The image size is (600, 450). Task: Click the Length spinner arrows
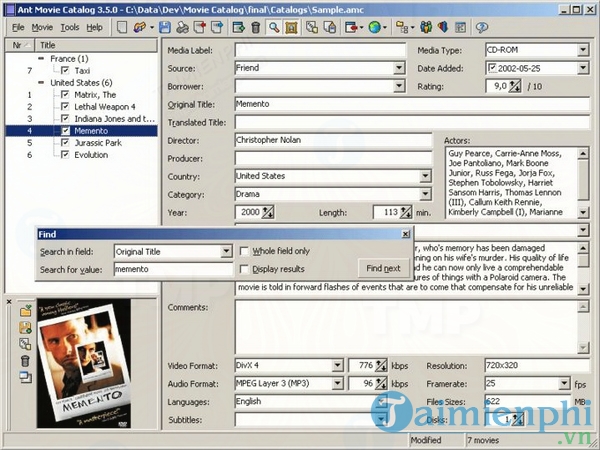click(405, 212)
